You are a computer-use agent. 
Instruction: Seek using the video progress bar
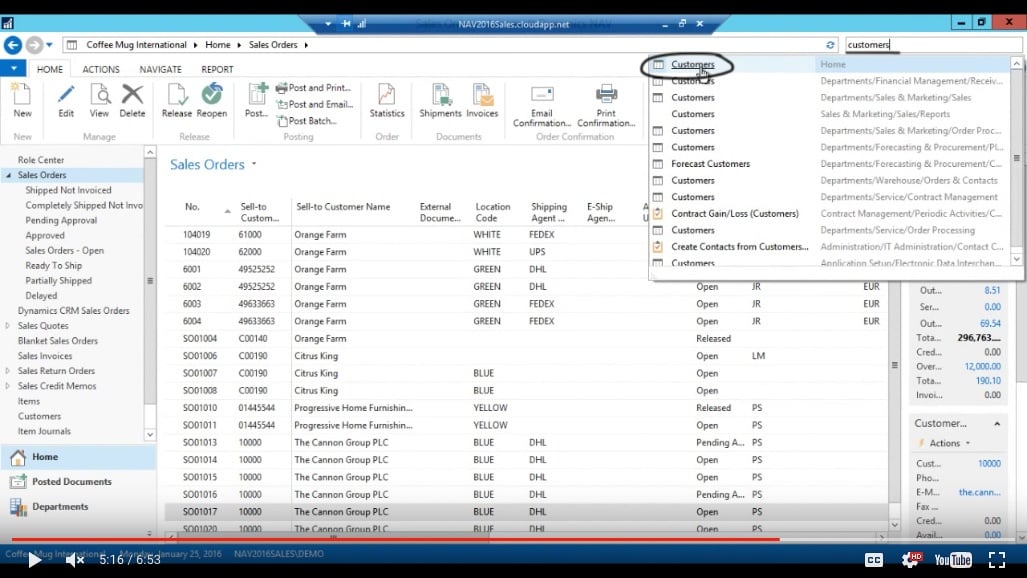514,540
